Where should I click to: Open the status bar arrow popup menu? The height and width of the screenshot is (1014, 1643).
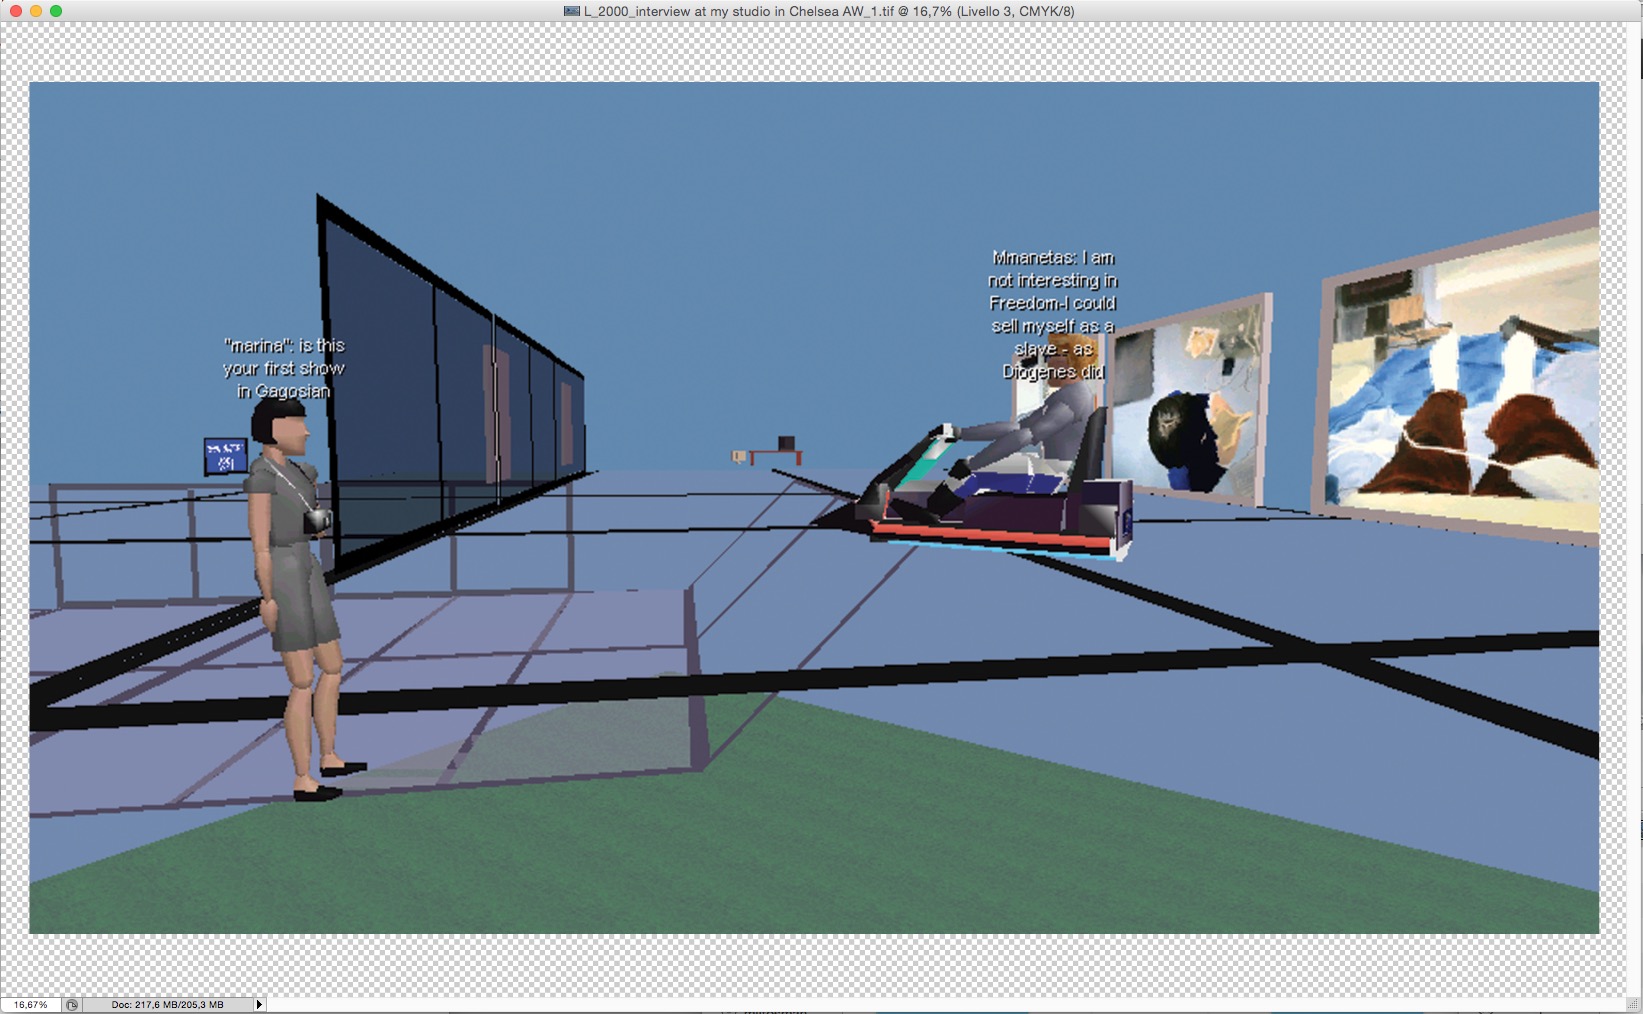coord(259,1004)
